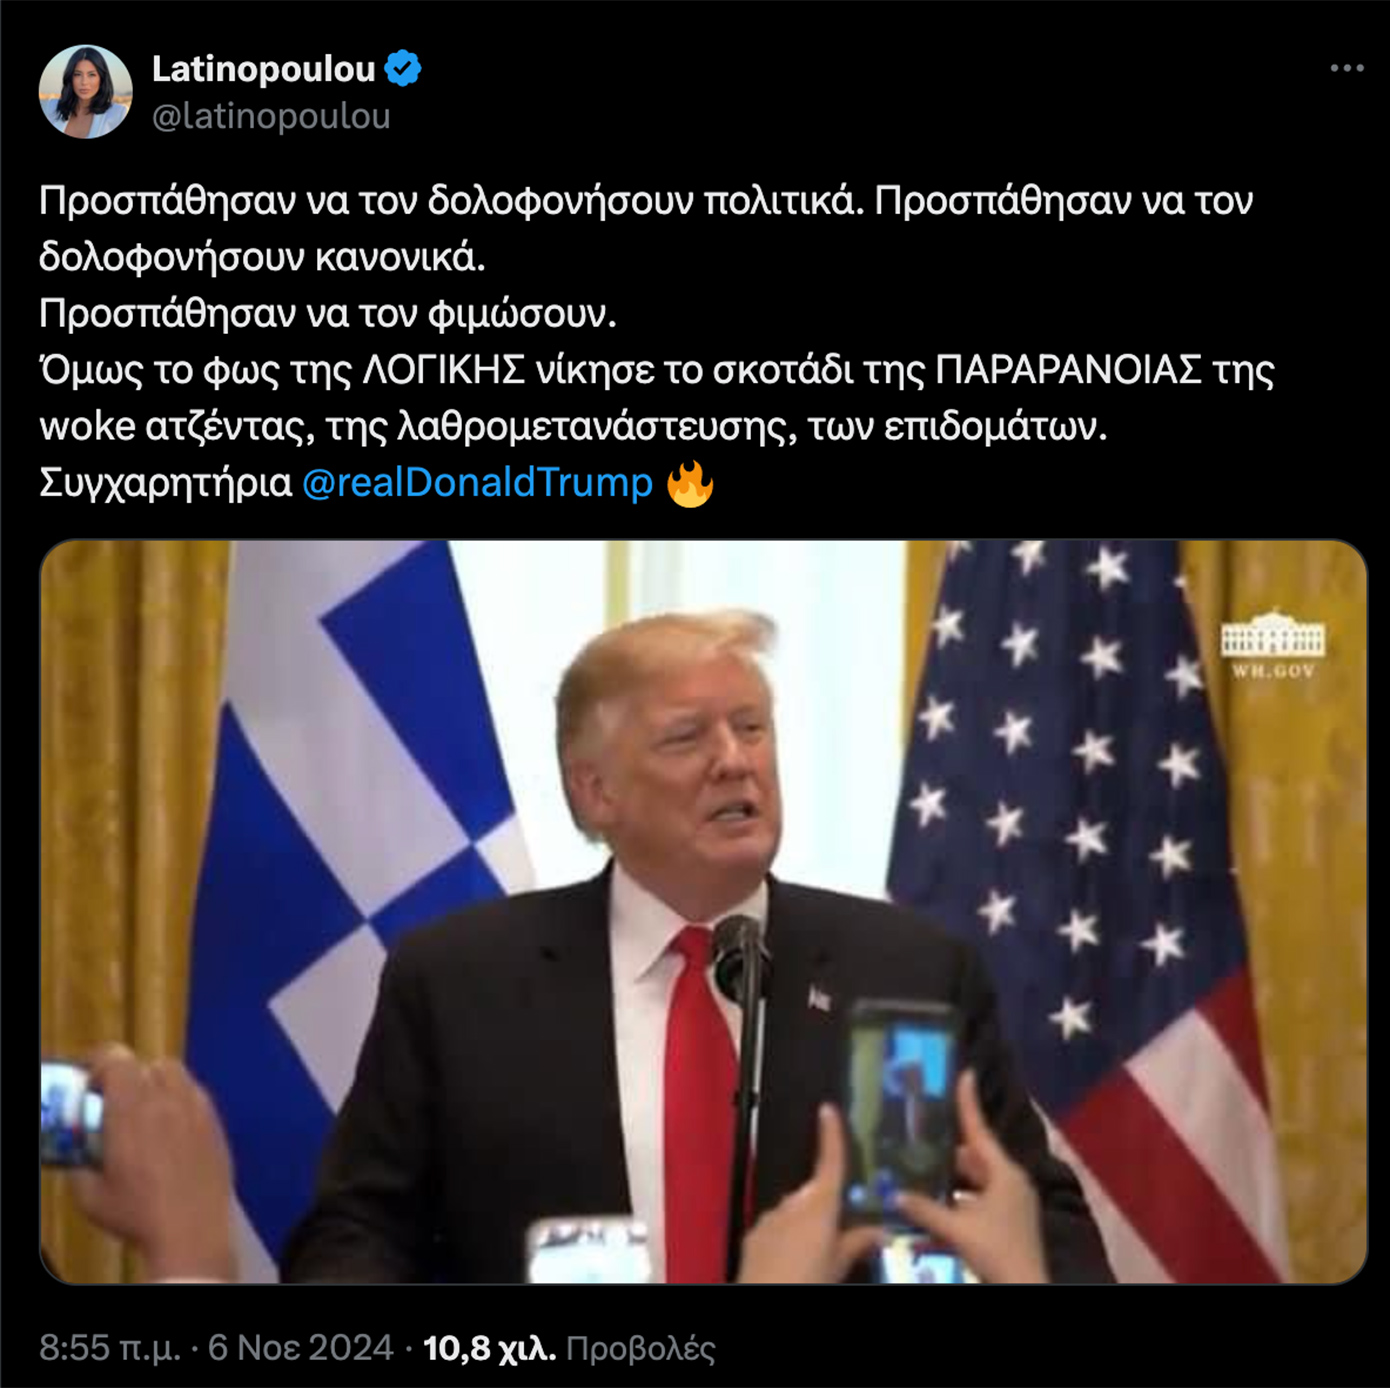Image resolution: width=1390 pixels, height=1388 pixels.
Task: Open the embedded Trump speech video
Action: [703, 911]
